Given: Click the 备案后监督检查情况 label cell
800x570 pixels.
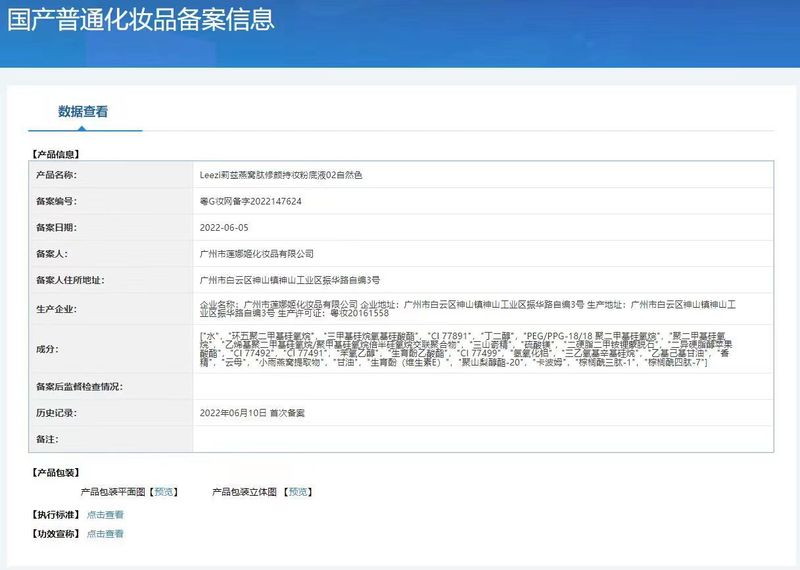Looking at the screenshot, I should point(111,387).
